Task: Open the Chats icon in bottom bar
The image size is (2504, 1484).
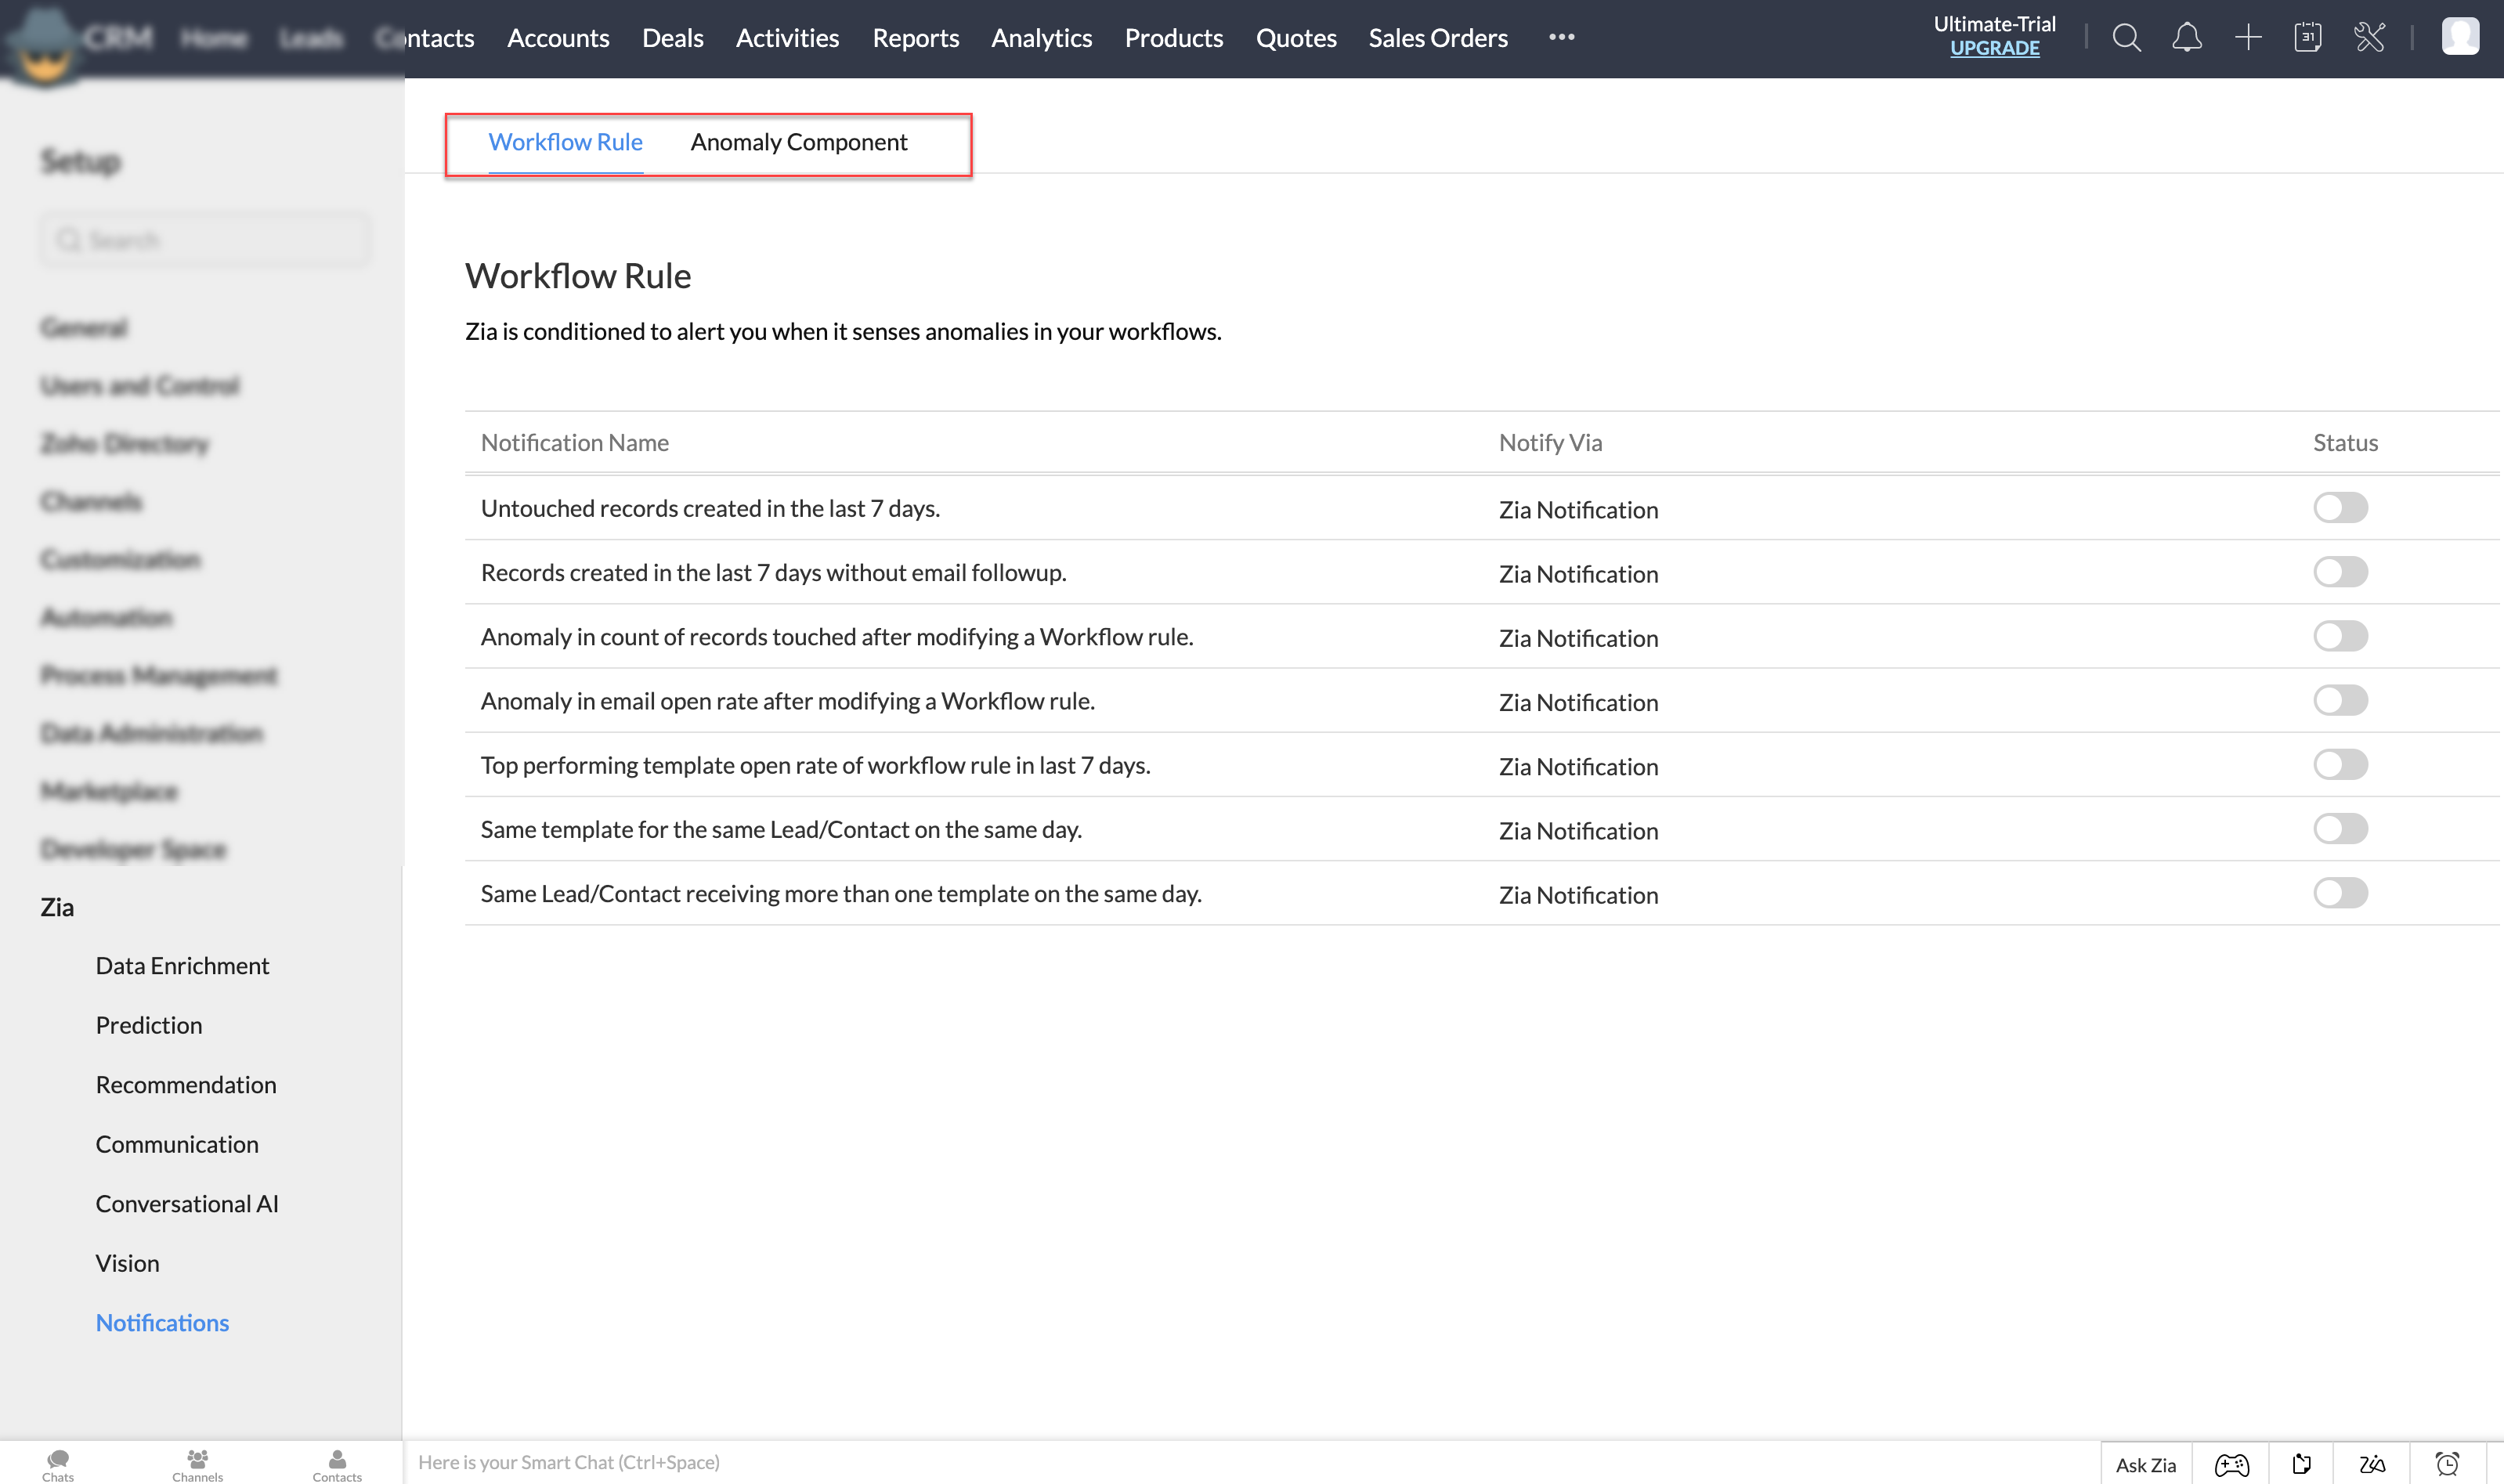Action: 58,1464
